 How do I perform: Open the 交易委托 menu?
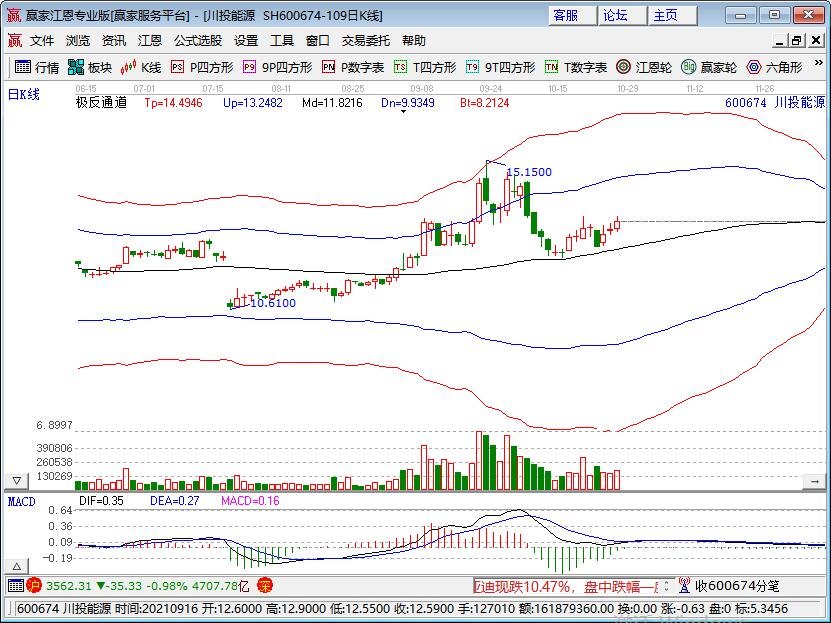click(366, 41)
